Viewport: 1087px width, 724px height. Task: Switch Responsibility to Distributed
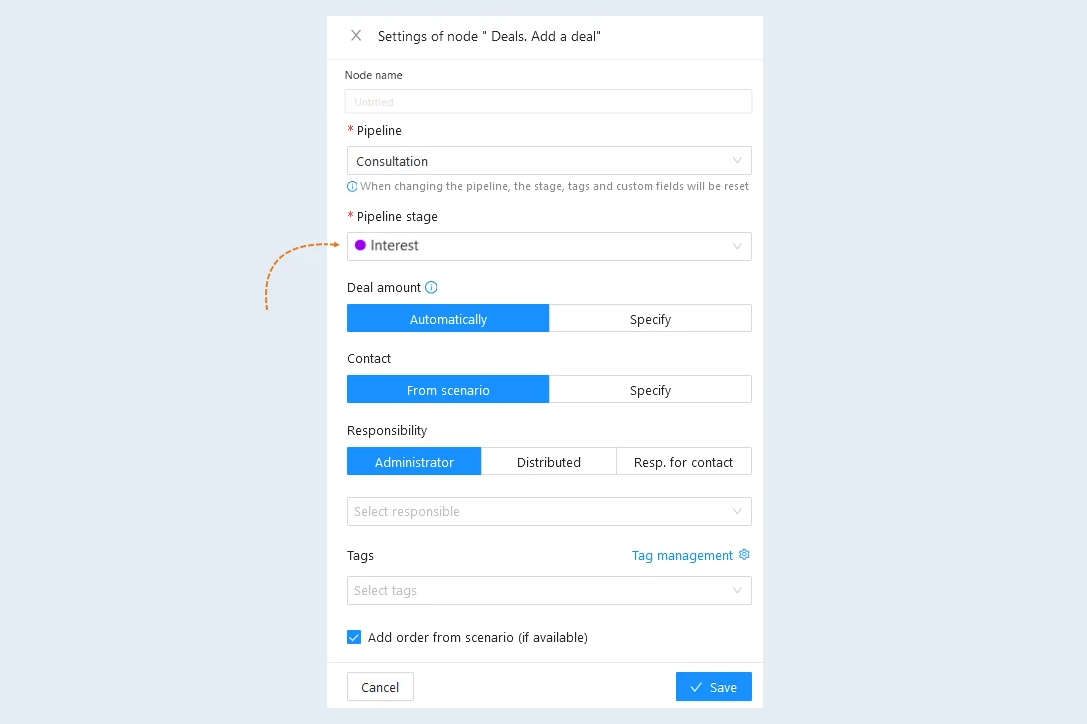(x=548, y=462)
